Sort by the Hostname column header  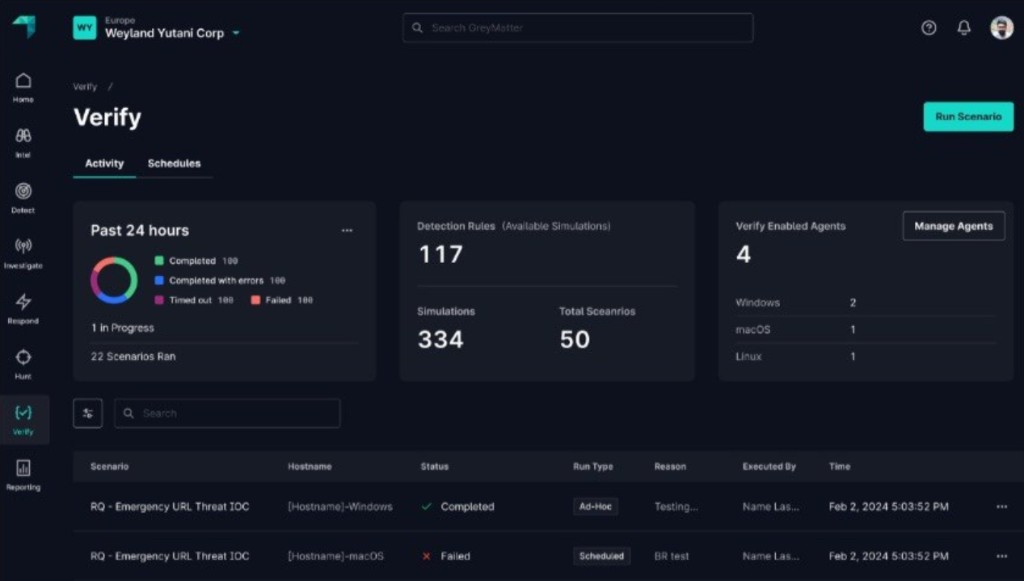click(310, 466)
